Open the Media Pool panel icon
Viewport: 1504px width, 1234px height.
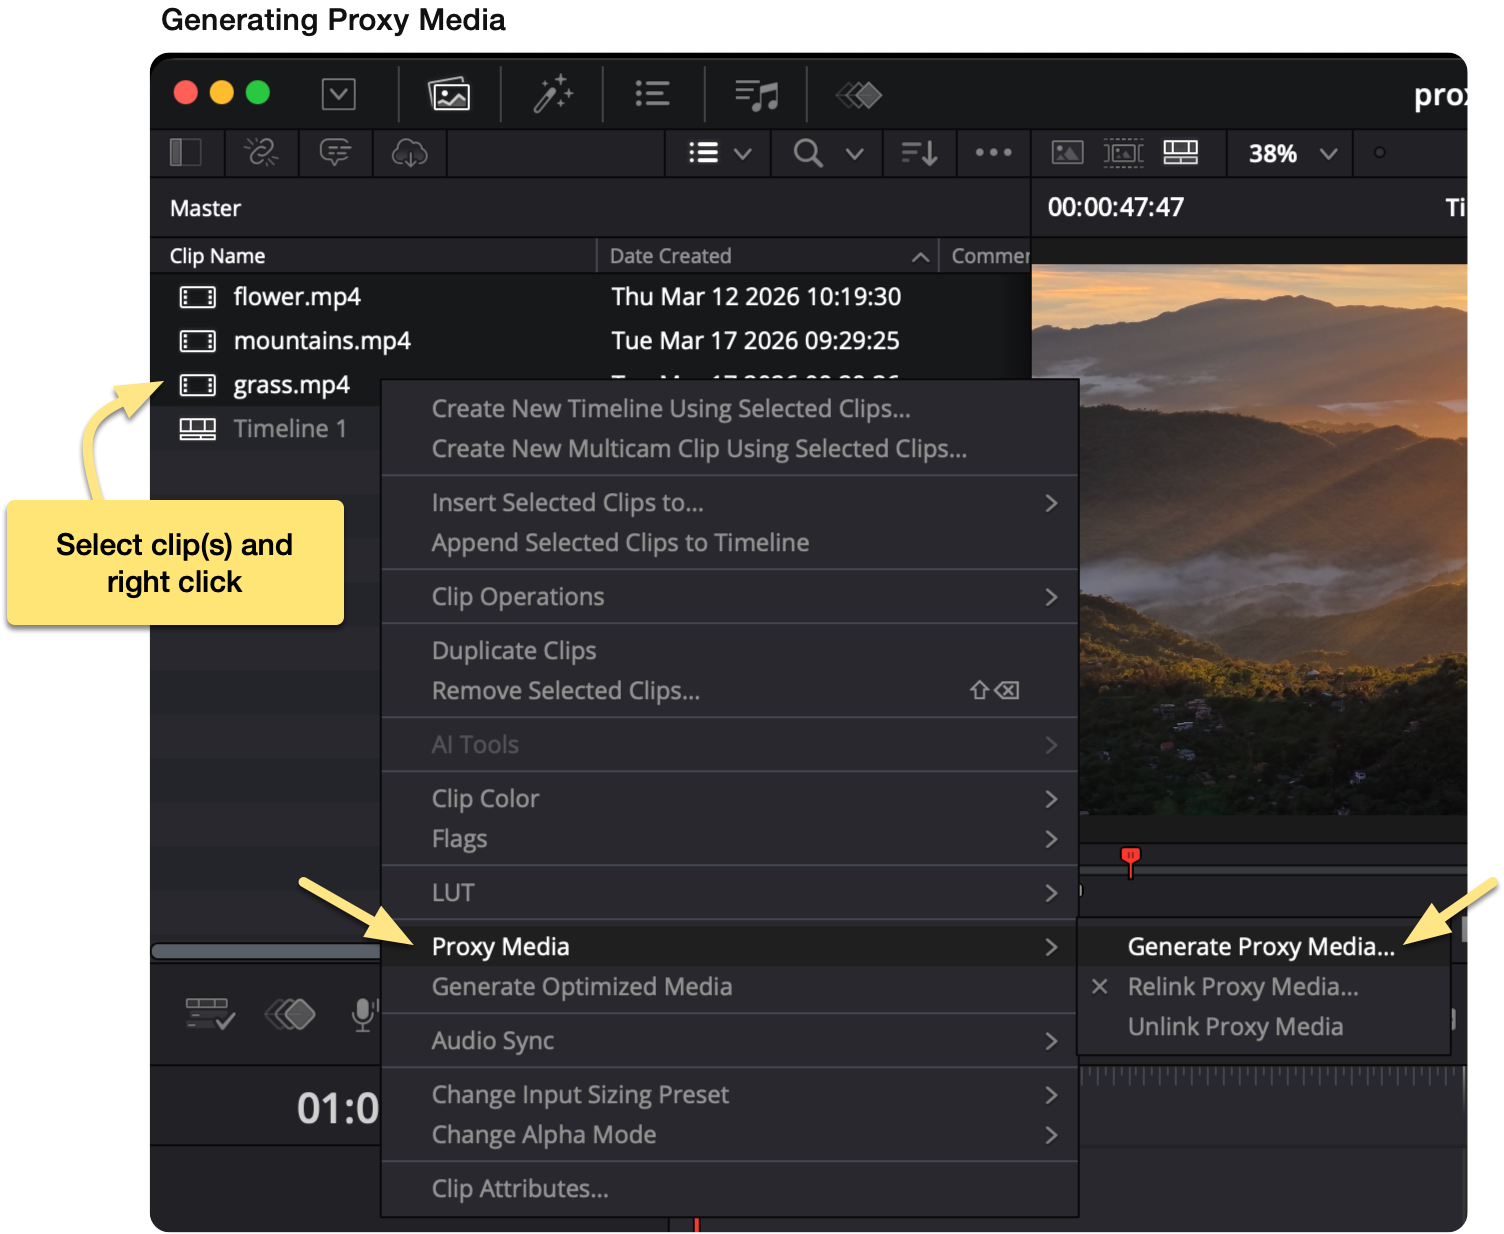[x=450, y=93]
